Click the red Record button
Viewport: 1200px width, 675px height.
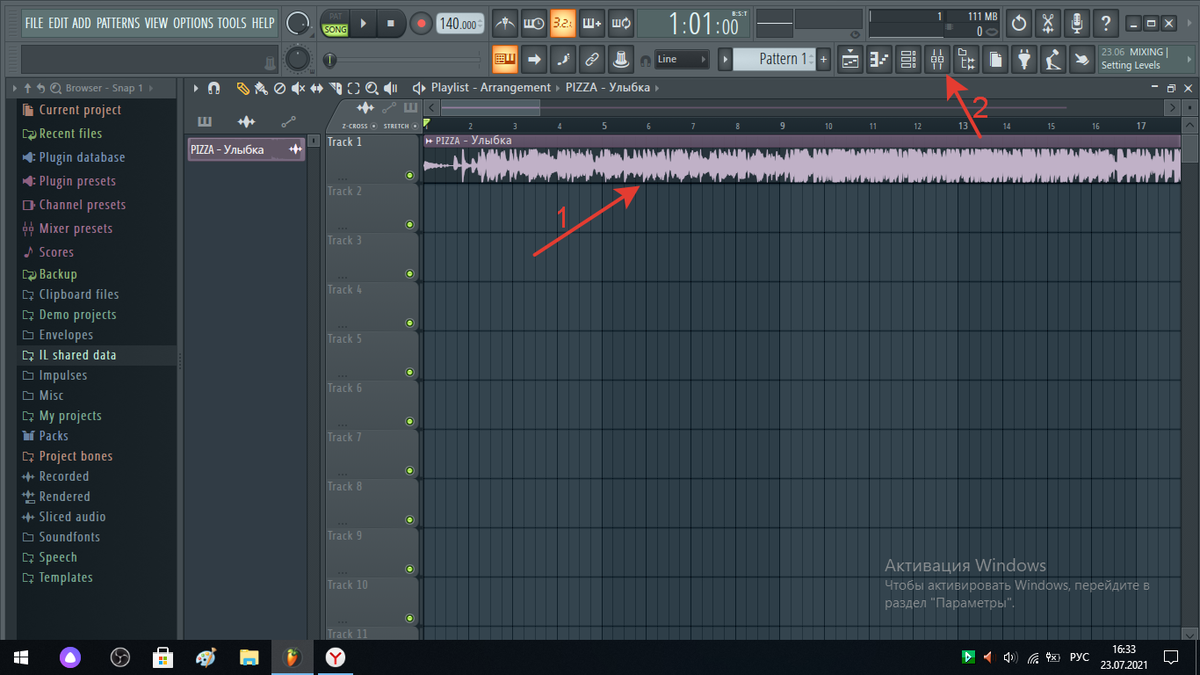point(420,23)
